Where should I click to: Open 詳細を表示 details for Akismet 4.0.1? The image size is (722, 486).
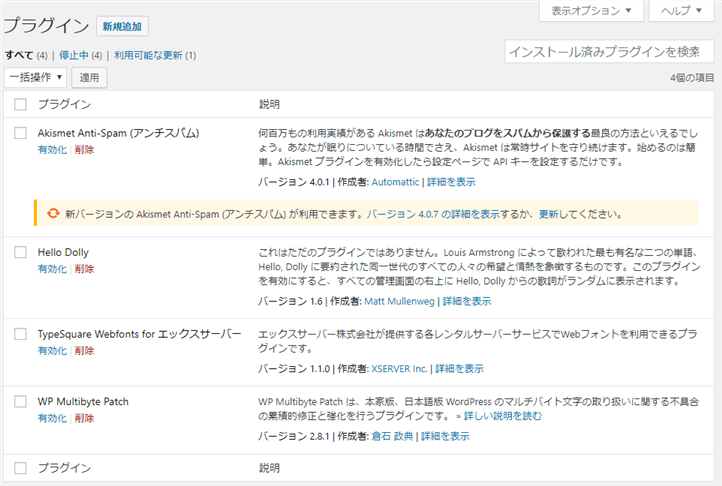(451, 182)
